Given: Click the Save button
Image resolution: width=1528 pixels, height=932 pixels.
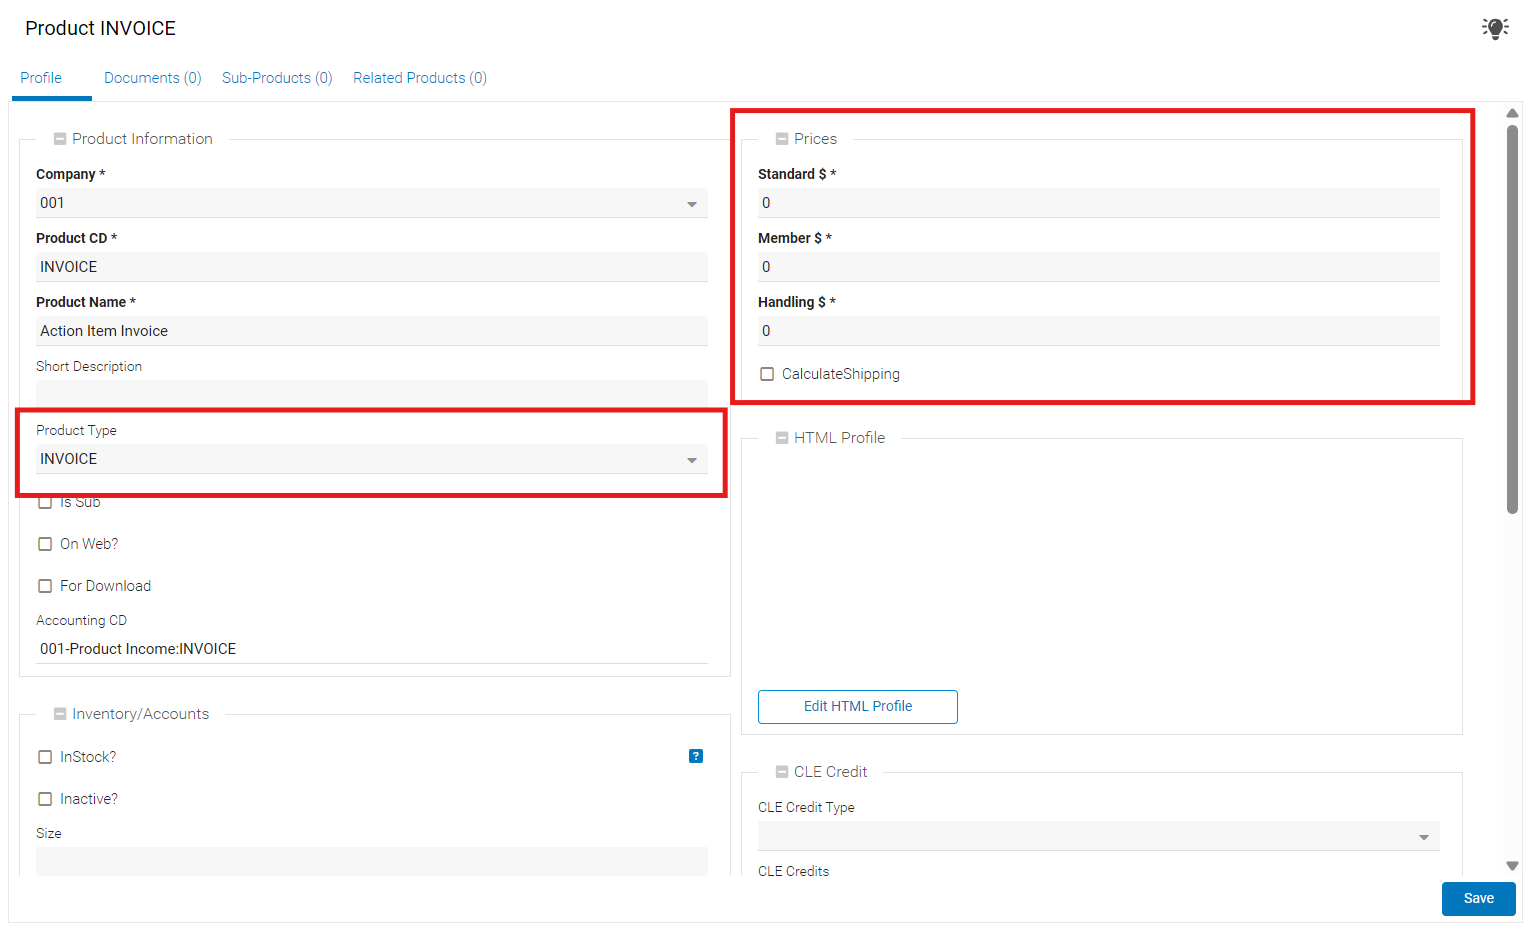Looking at the screenshot, I should 1478,898.
